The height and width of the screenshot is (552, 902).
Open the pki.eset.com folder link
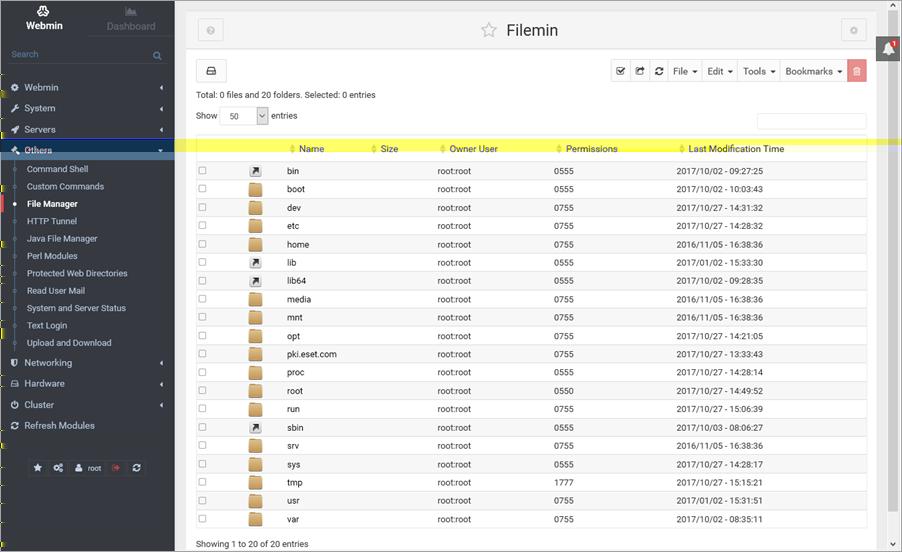[x=312, y=354]
